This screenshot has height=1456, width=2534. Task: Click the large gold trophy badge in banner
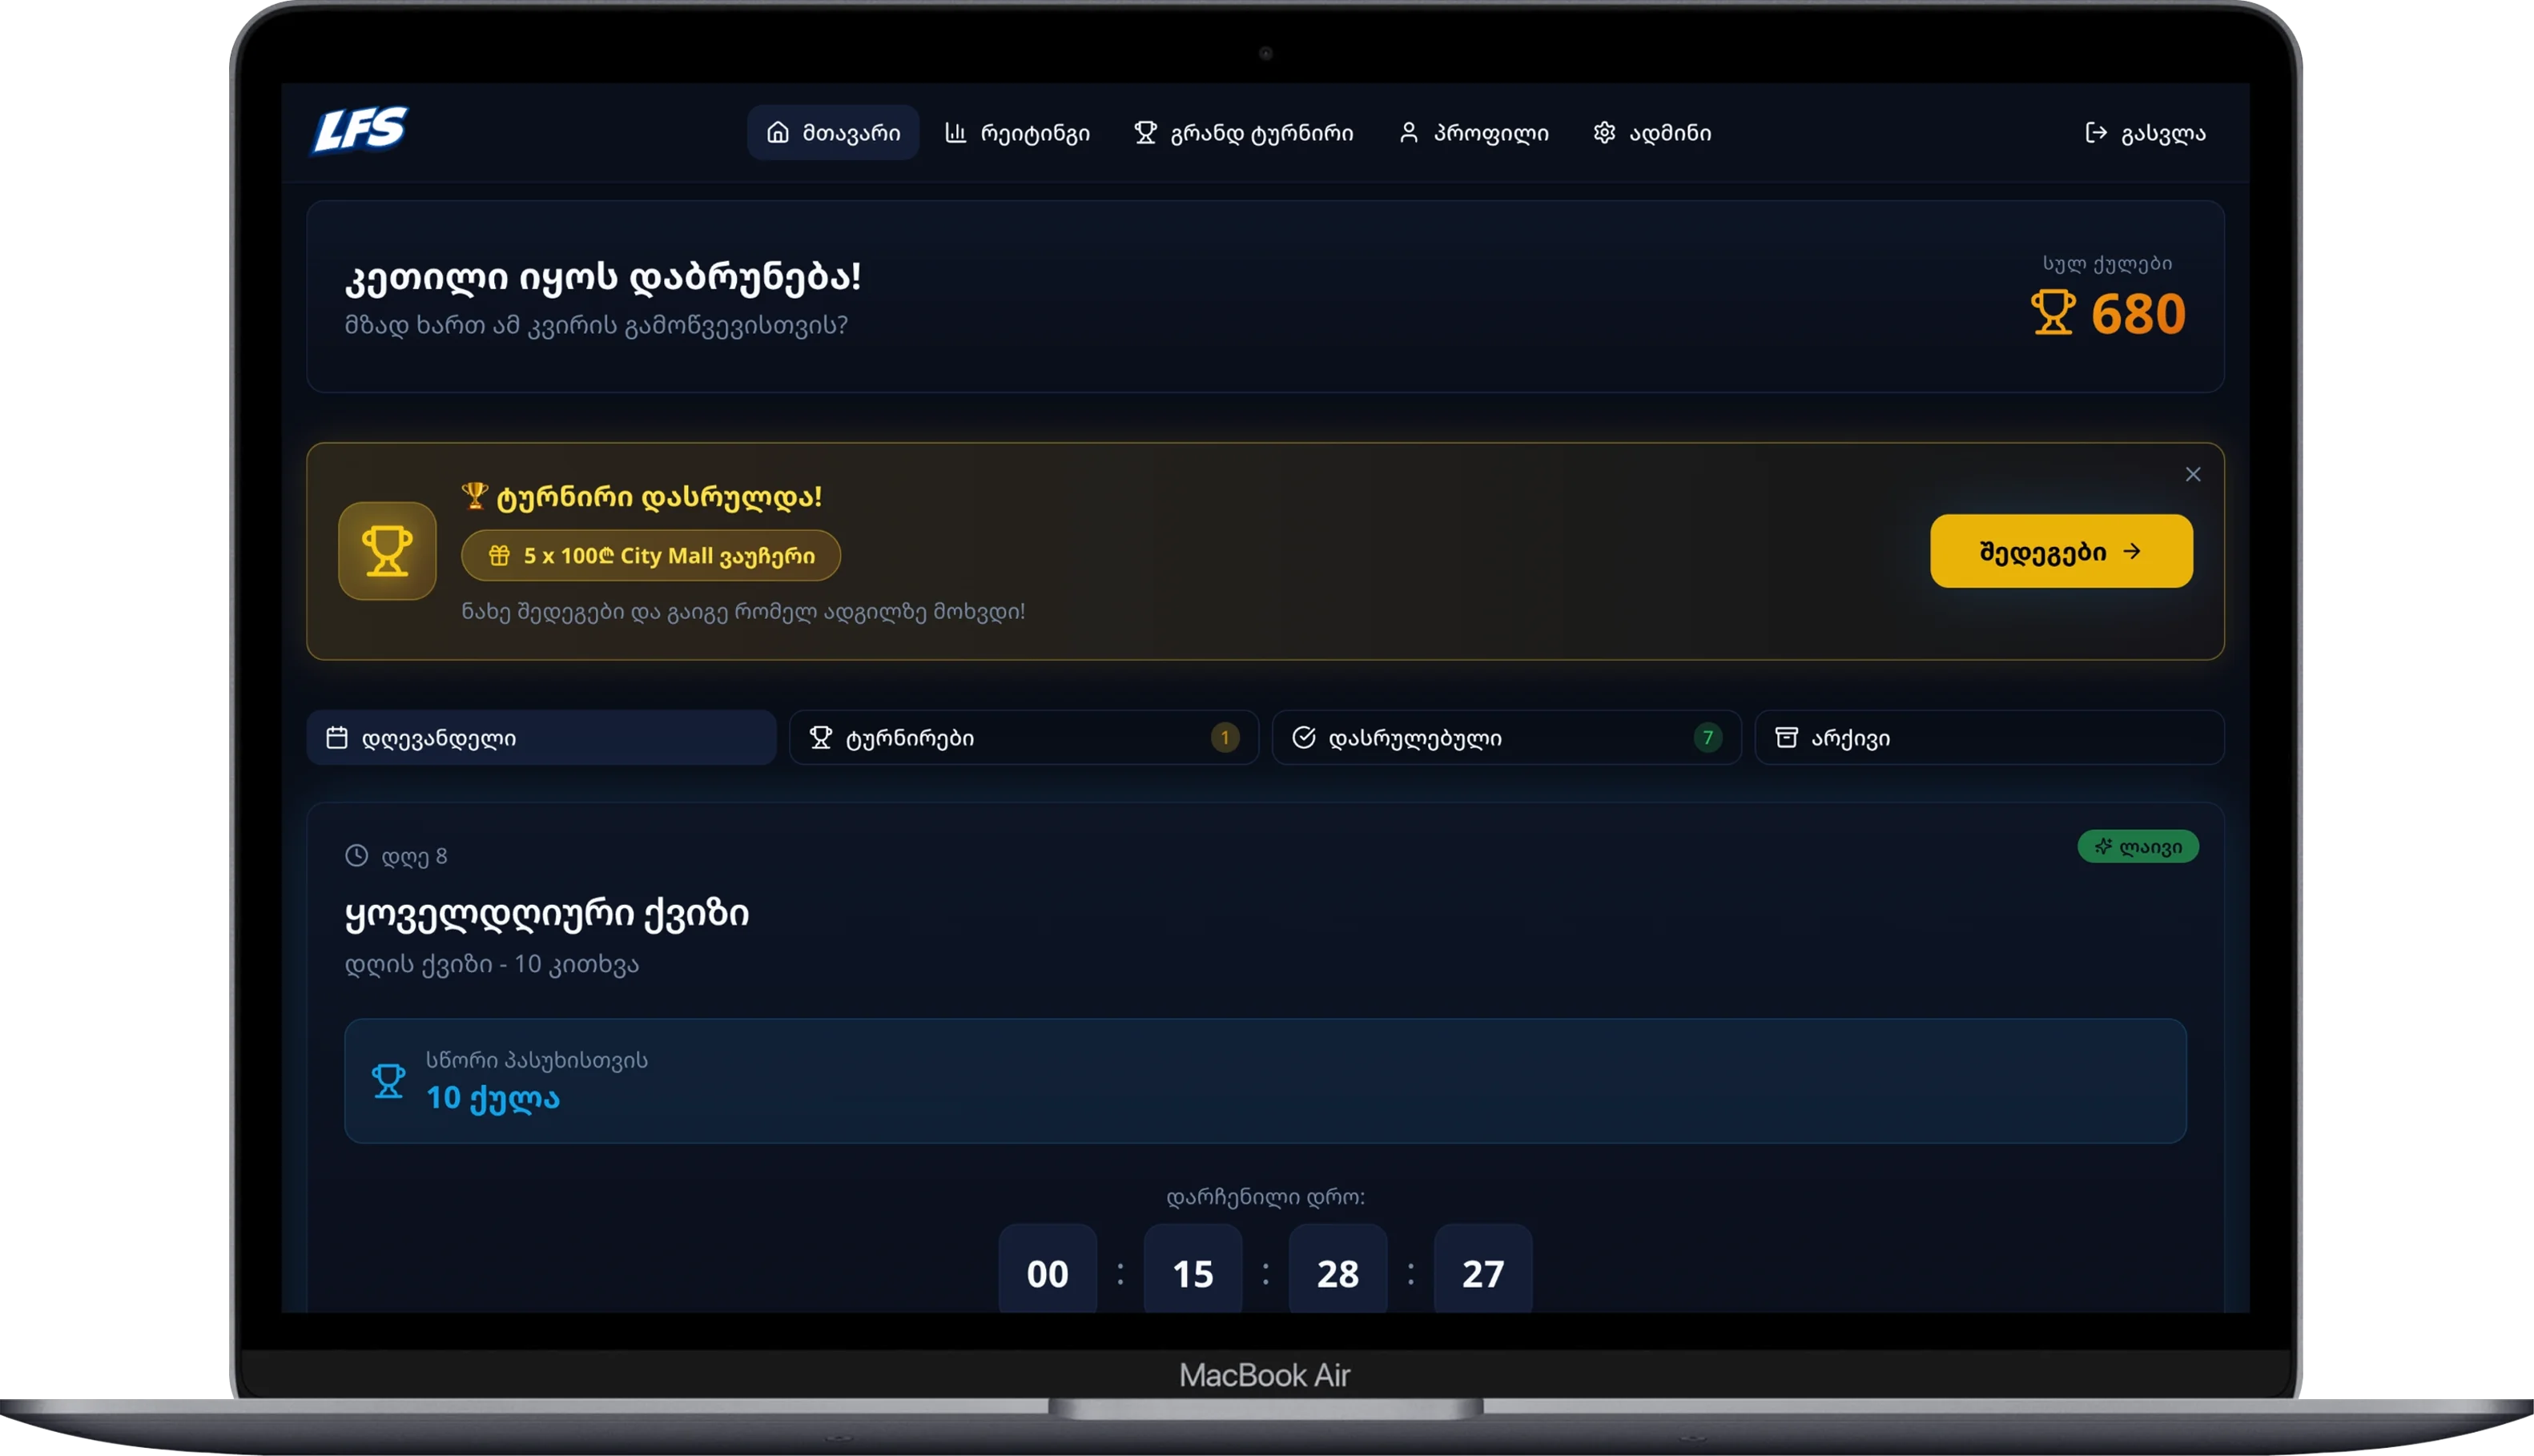coord(387,551)
